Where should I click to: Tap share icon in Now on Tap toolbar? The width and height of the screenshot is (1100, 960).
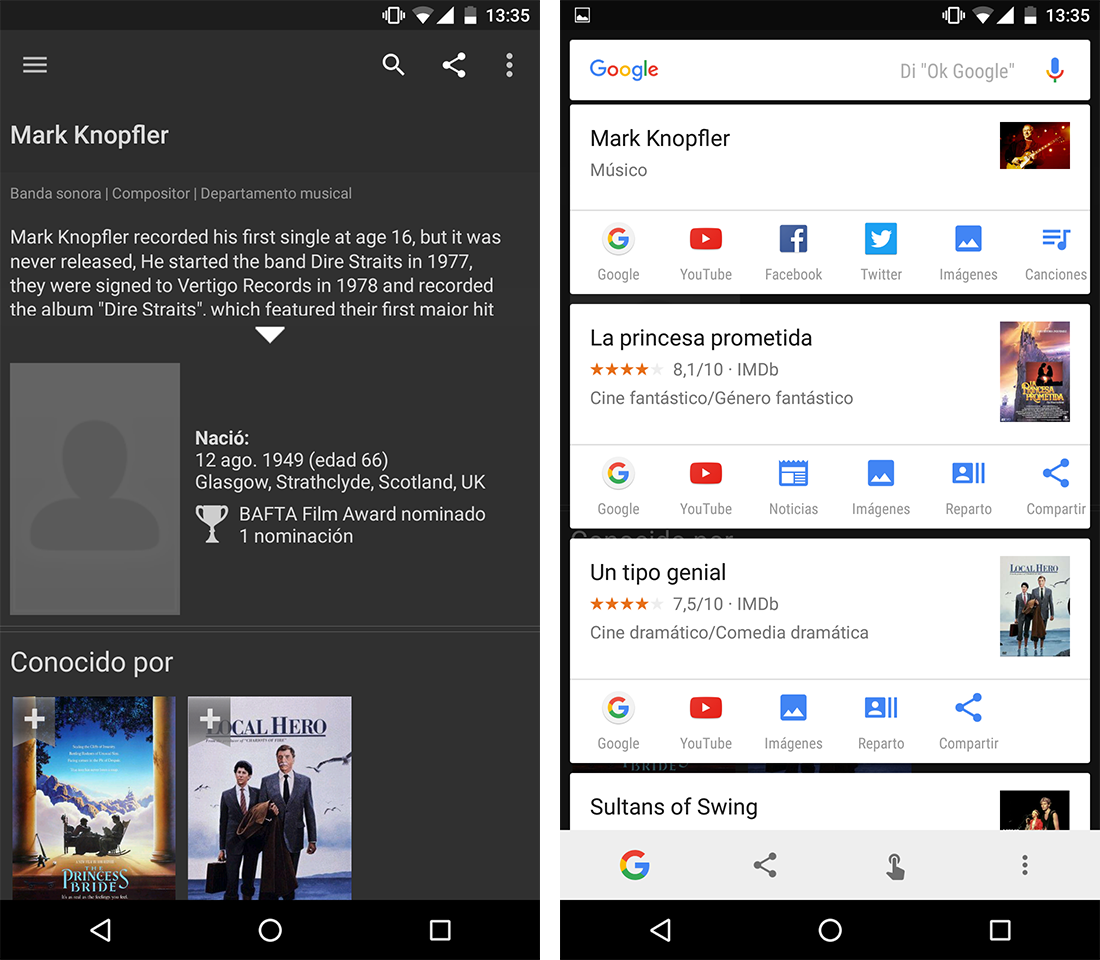[765, 865]
